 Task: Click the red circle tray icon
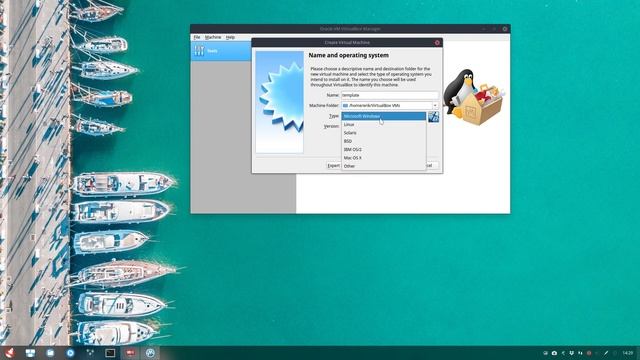589,353
